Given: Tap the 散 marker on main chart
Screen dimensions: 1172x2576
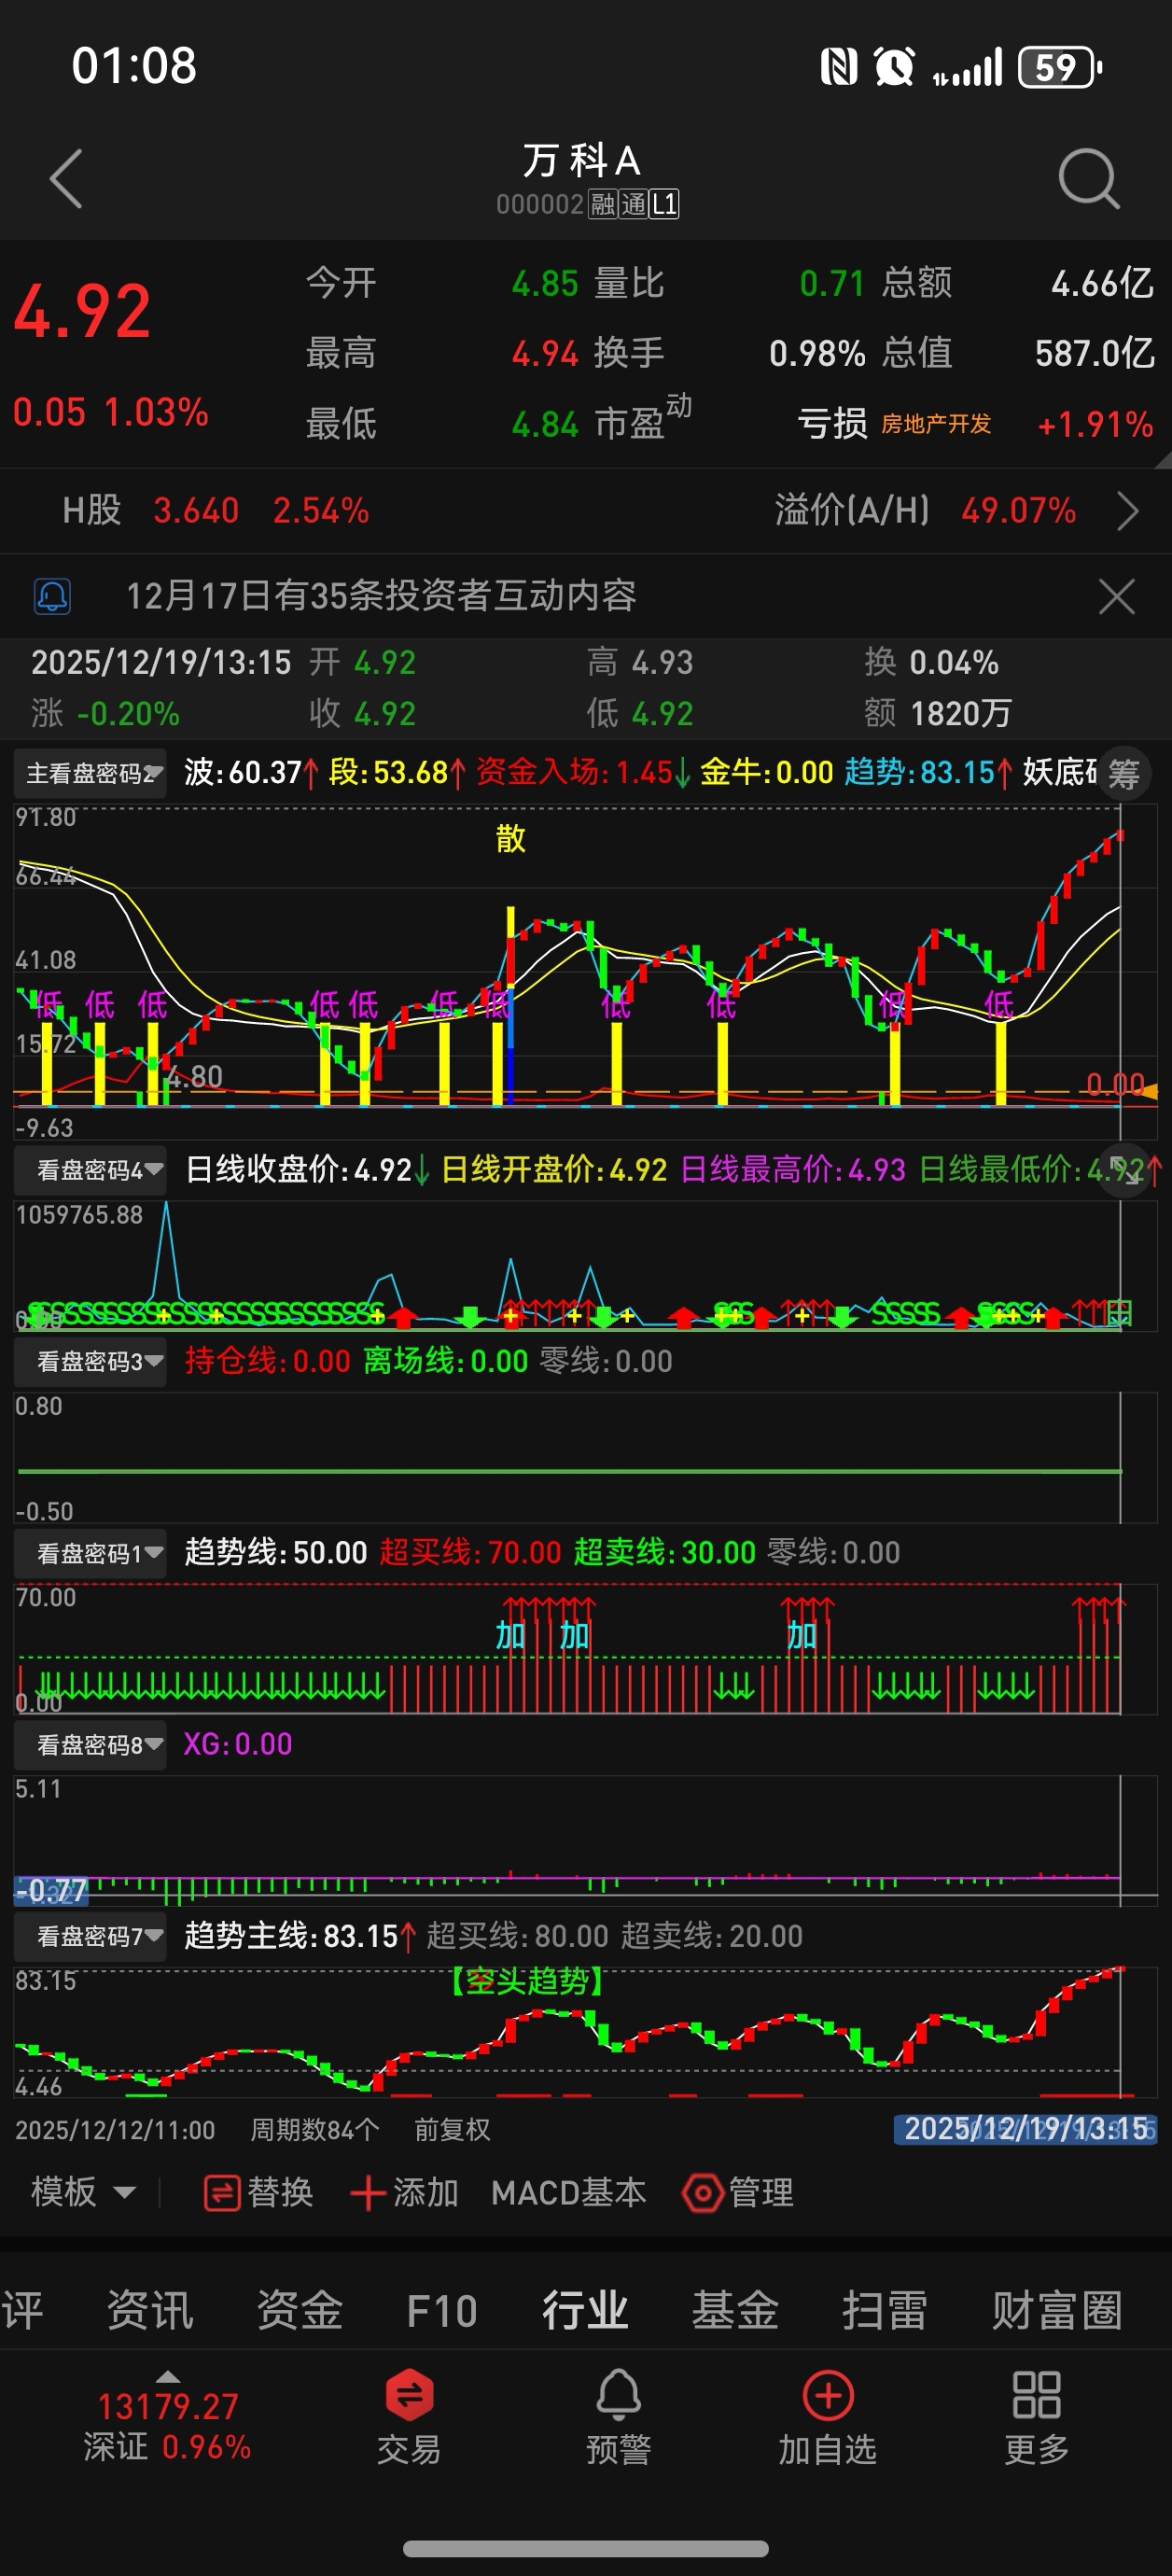Looking at the screenshot, I should coord(511,838).
